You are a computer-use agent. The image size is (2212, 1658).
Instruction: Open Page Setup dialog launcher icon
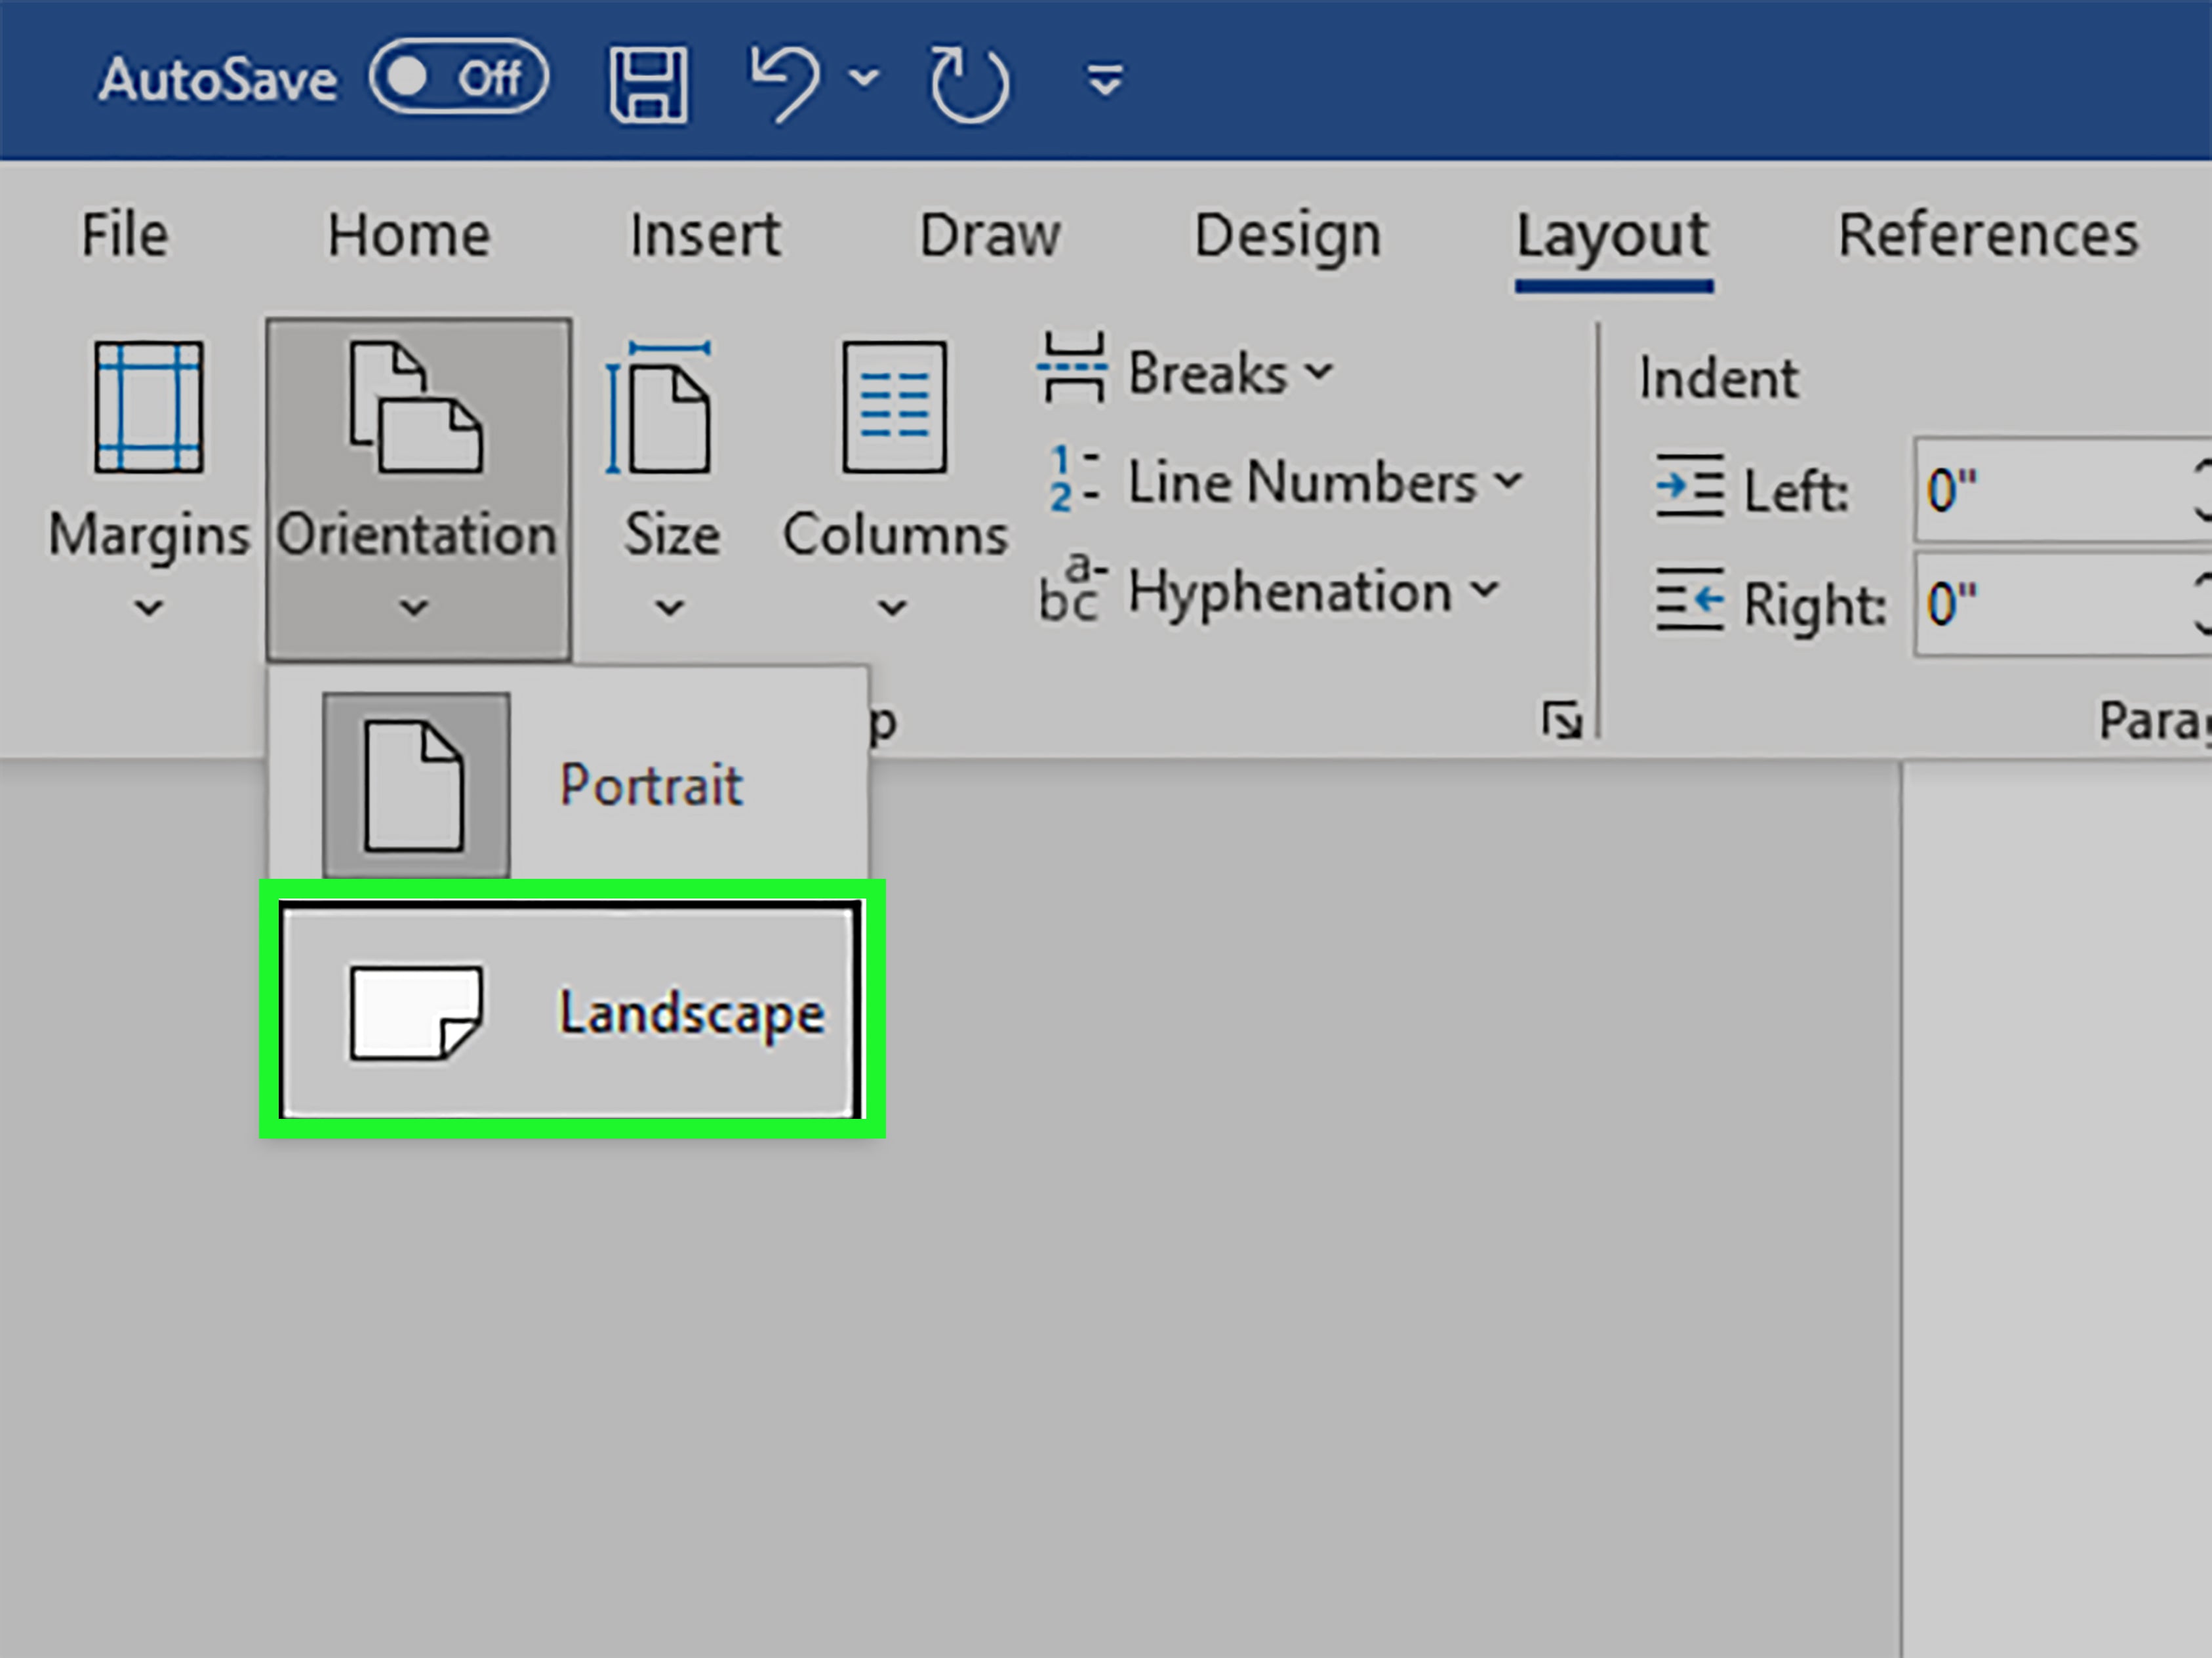(1561, 720)
